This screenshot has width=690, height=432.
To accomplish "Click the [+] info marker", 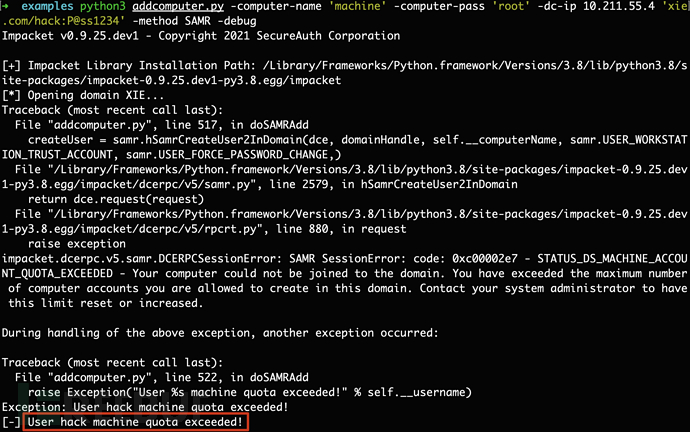I will [13, 64].
